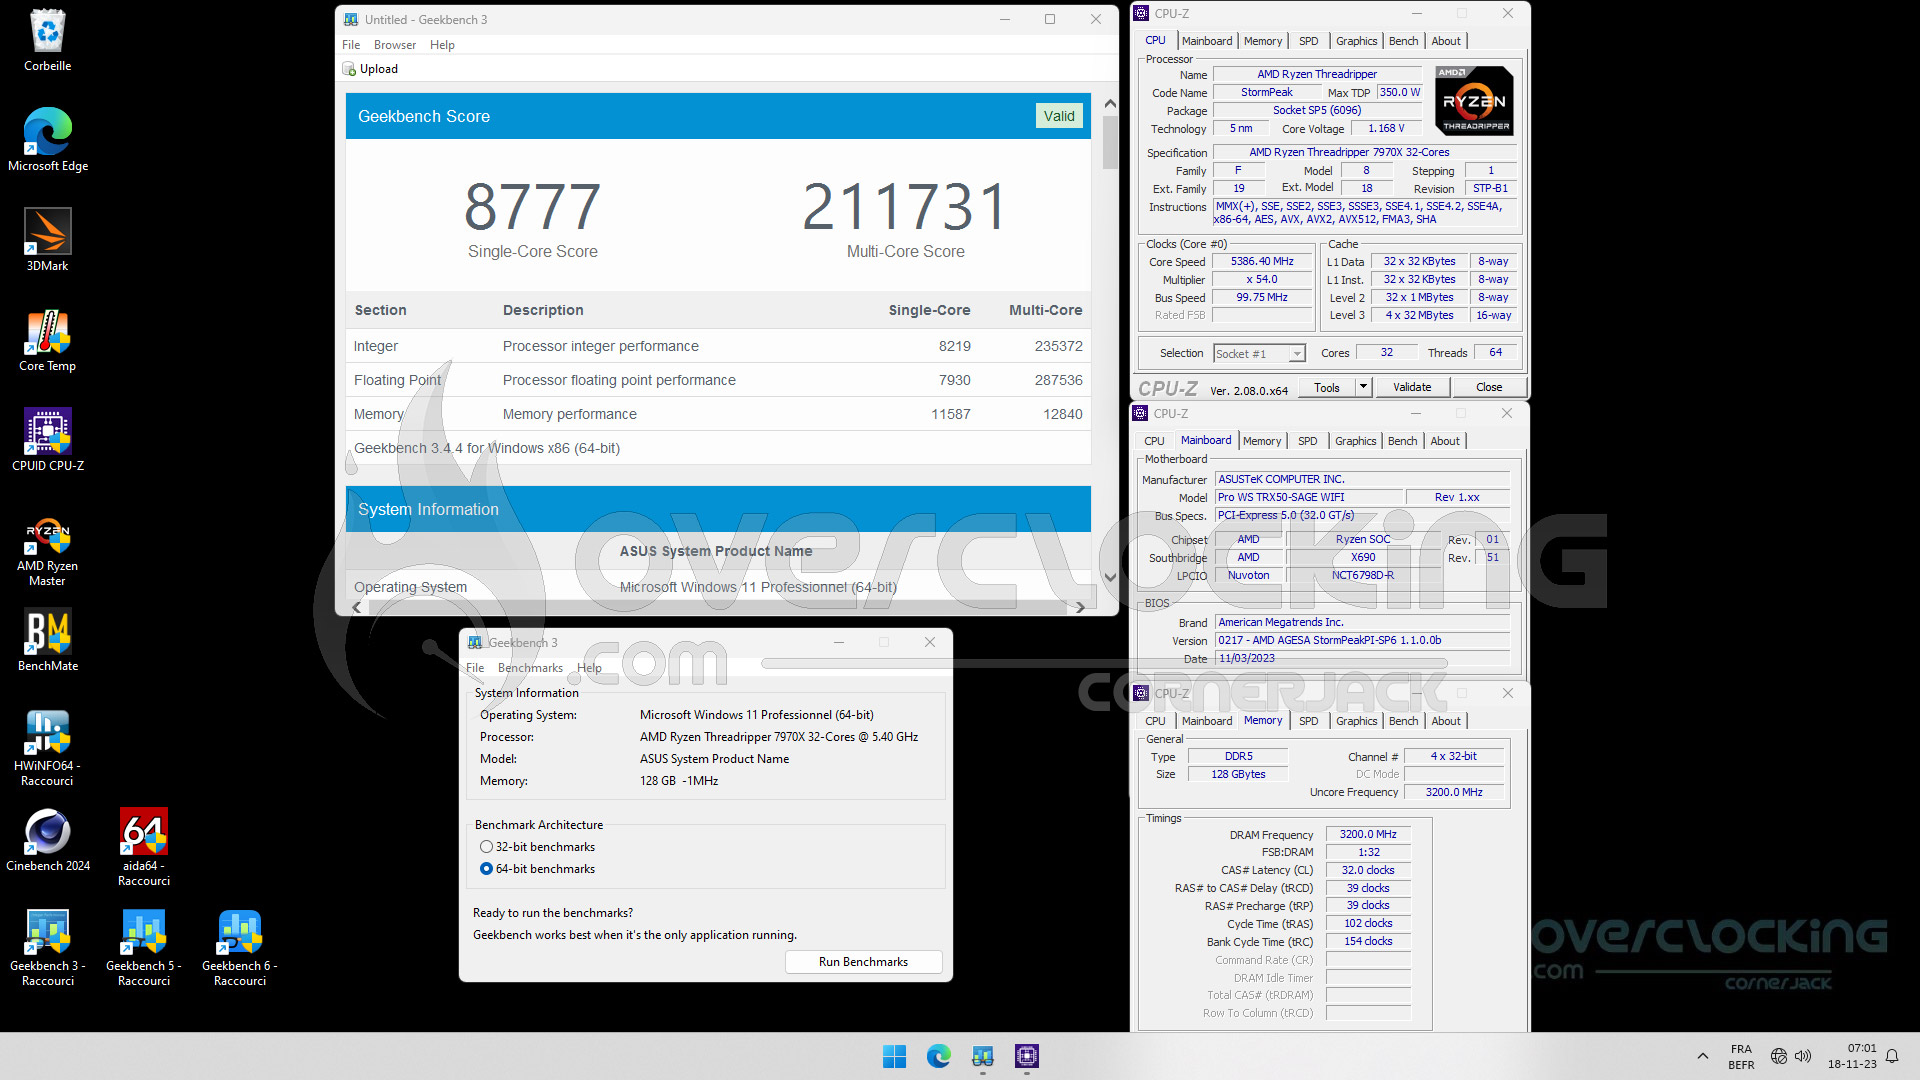This screenshot has height=1080, width=1920.
Task: Click FRA BEFR language indicator in taskbar
Action: (x=1741, y=1056)
